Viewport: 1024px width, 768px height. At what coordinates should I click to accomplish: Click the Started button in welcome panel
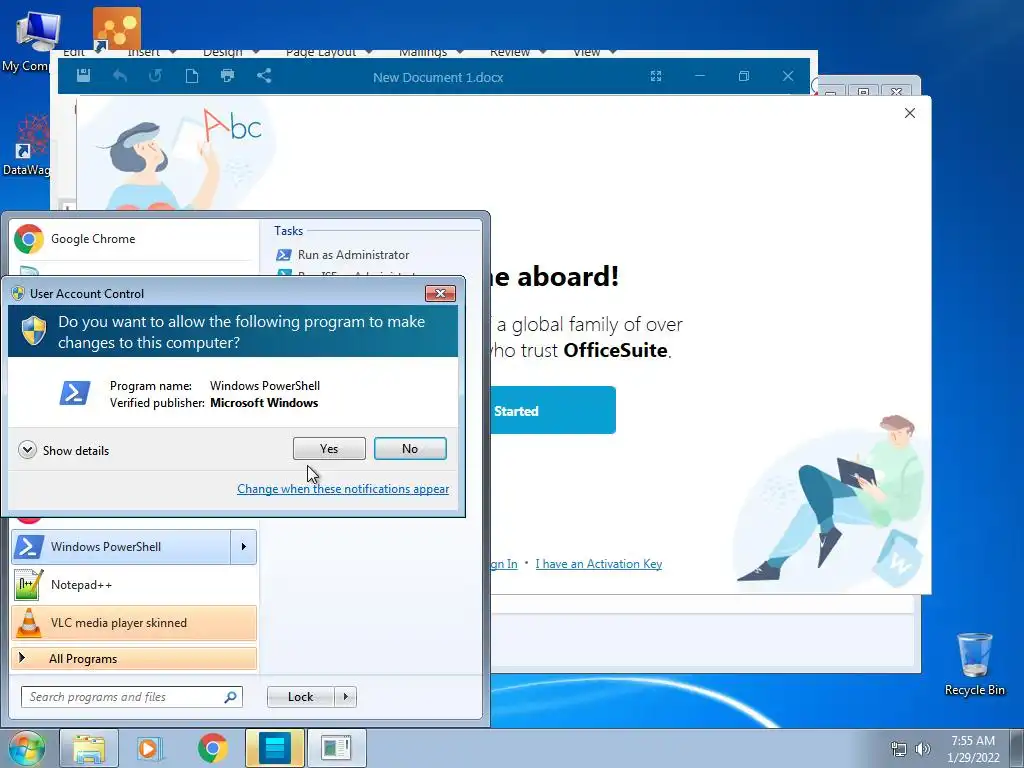(552, 410)
